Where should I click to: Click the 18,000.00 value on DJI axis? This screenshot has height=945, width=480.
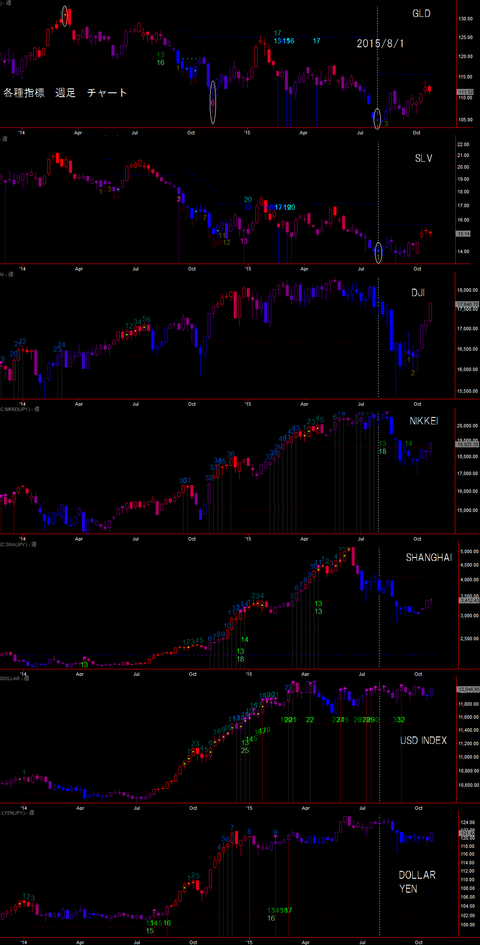click(467, 290)
